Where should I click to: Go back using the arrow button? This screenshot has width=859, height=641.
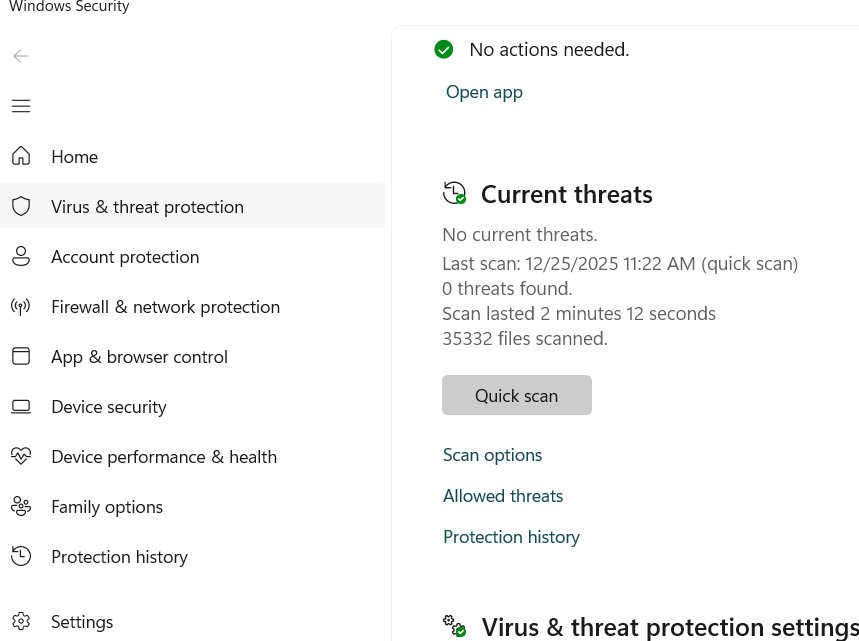[21, 56]
